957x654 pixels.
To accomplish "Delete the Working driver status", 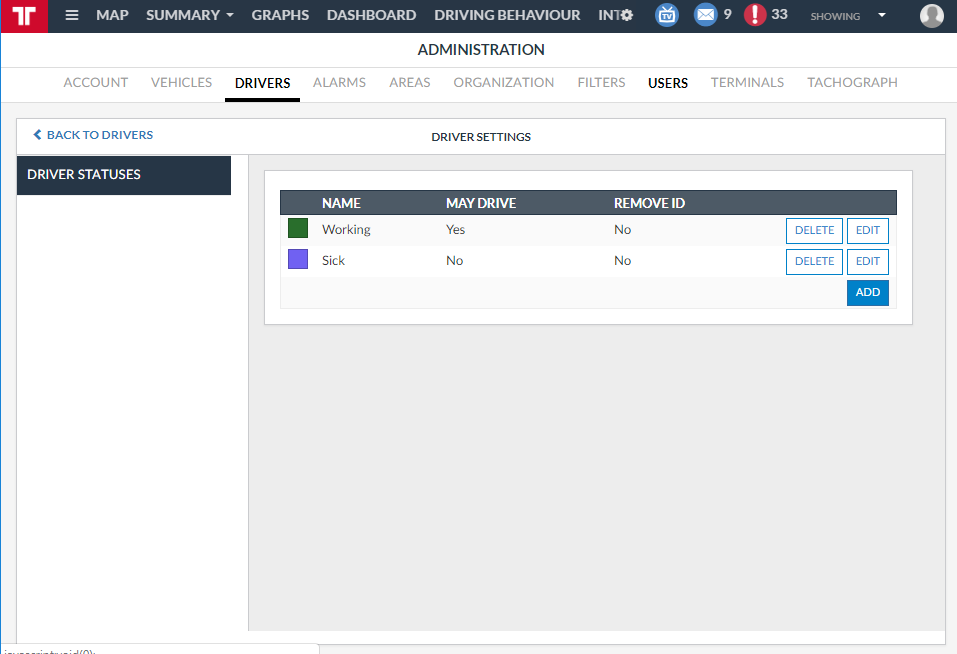I will pyautogui.click(x=814, y=230).
